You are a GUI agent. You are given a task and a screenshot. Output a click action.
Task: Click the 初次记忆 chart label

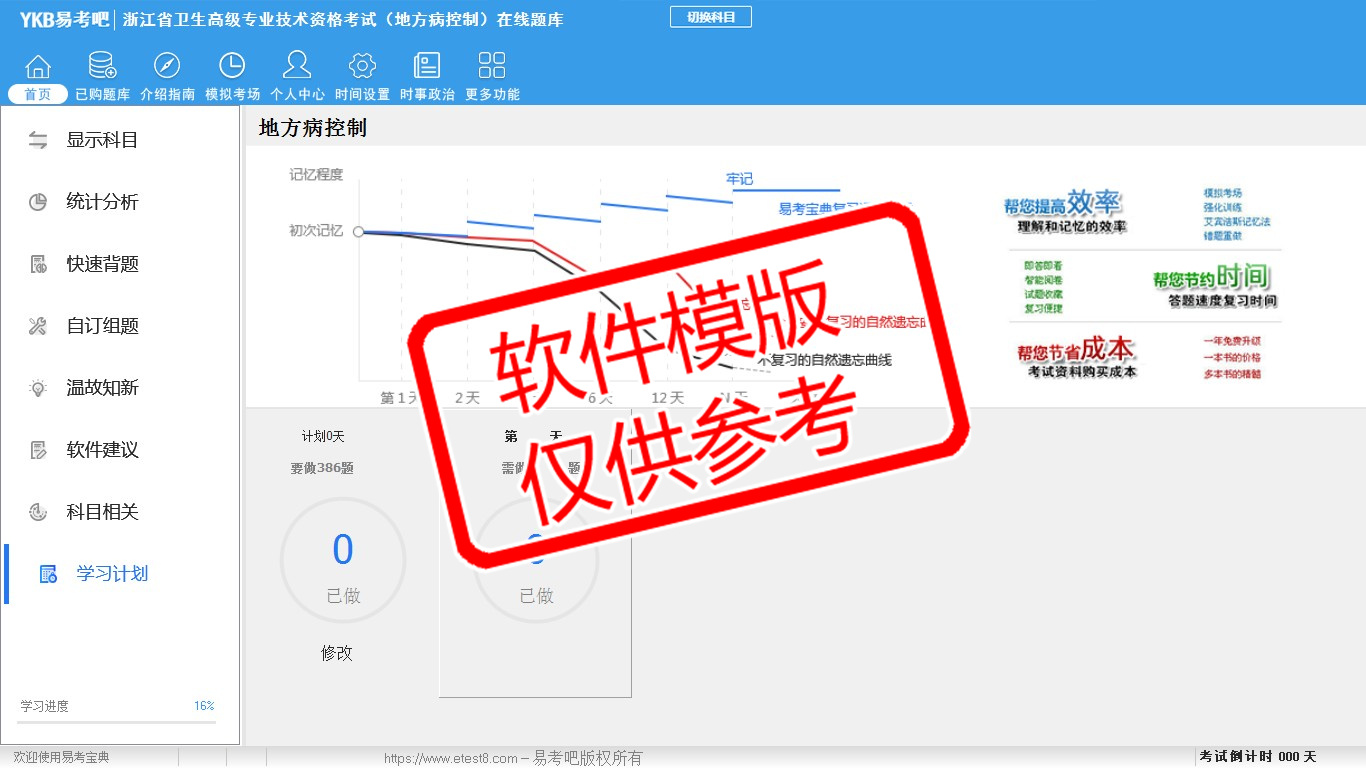(x=316, y=230)
